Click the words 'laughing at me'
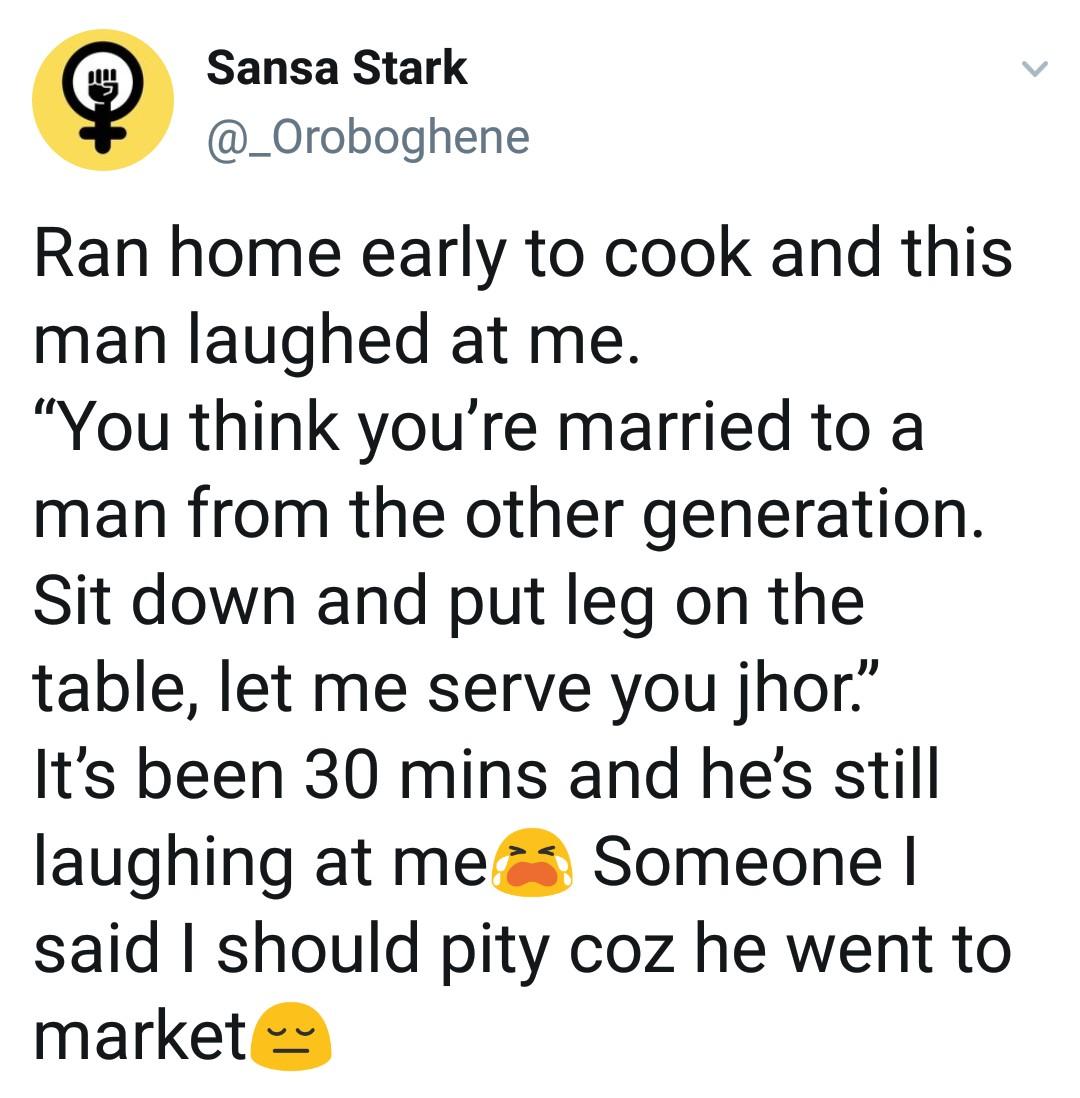The width and height of the screenshot is (1080, 1098). pos(261,863)
